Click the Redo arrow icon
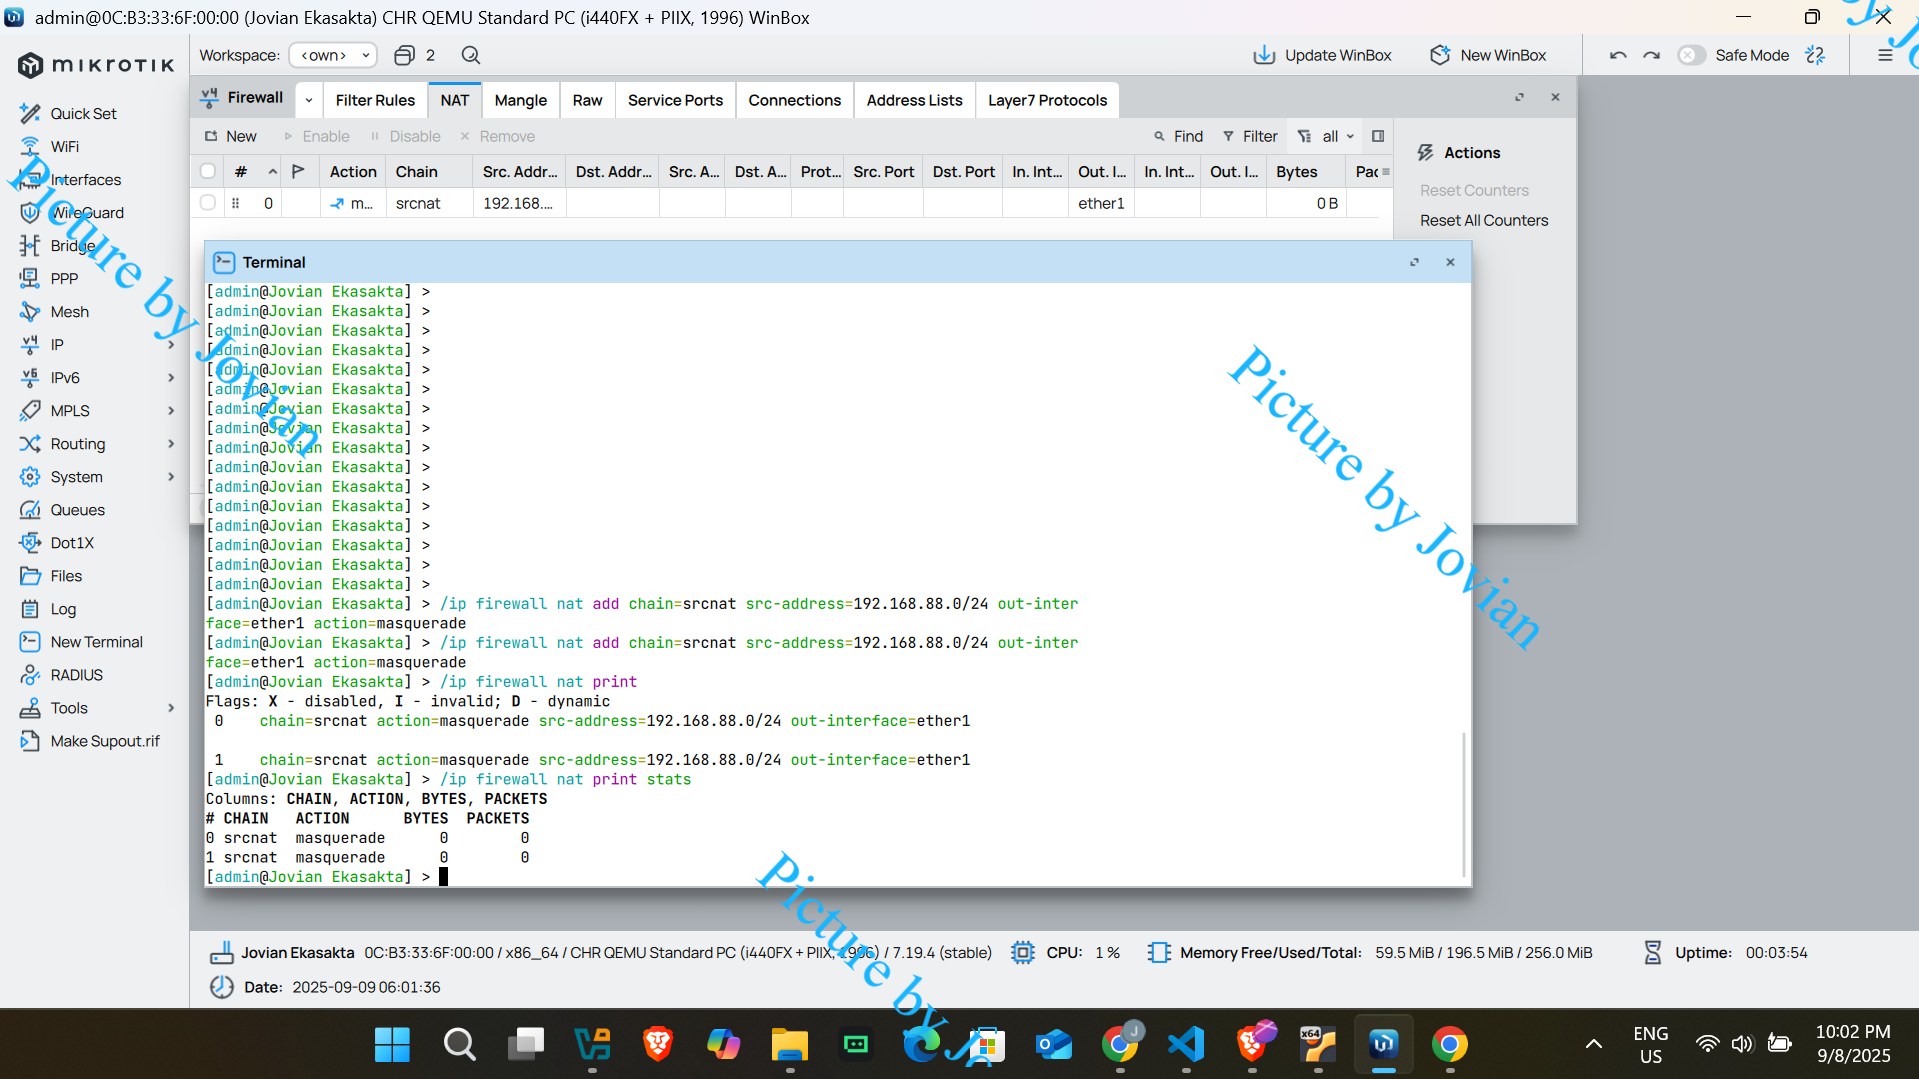1919x1079 pixels. (x=1651, y=55)
